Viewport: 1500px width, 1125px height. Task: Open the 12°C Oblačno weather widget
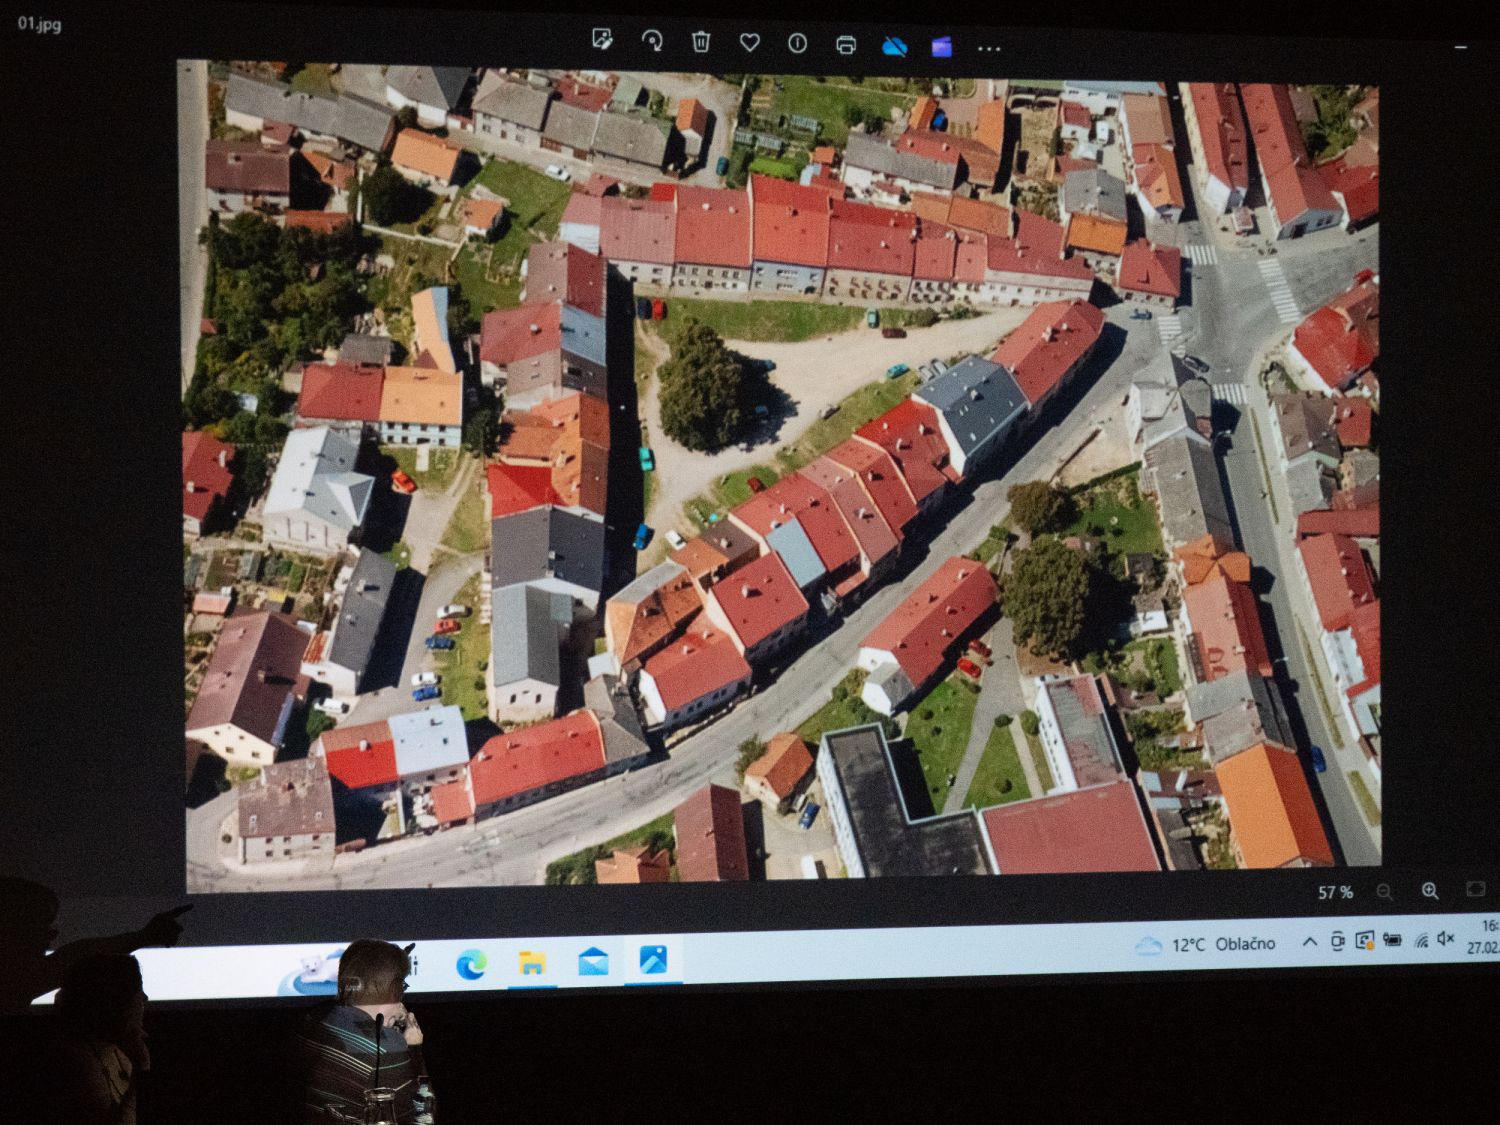pos(1208,944)
